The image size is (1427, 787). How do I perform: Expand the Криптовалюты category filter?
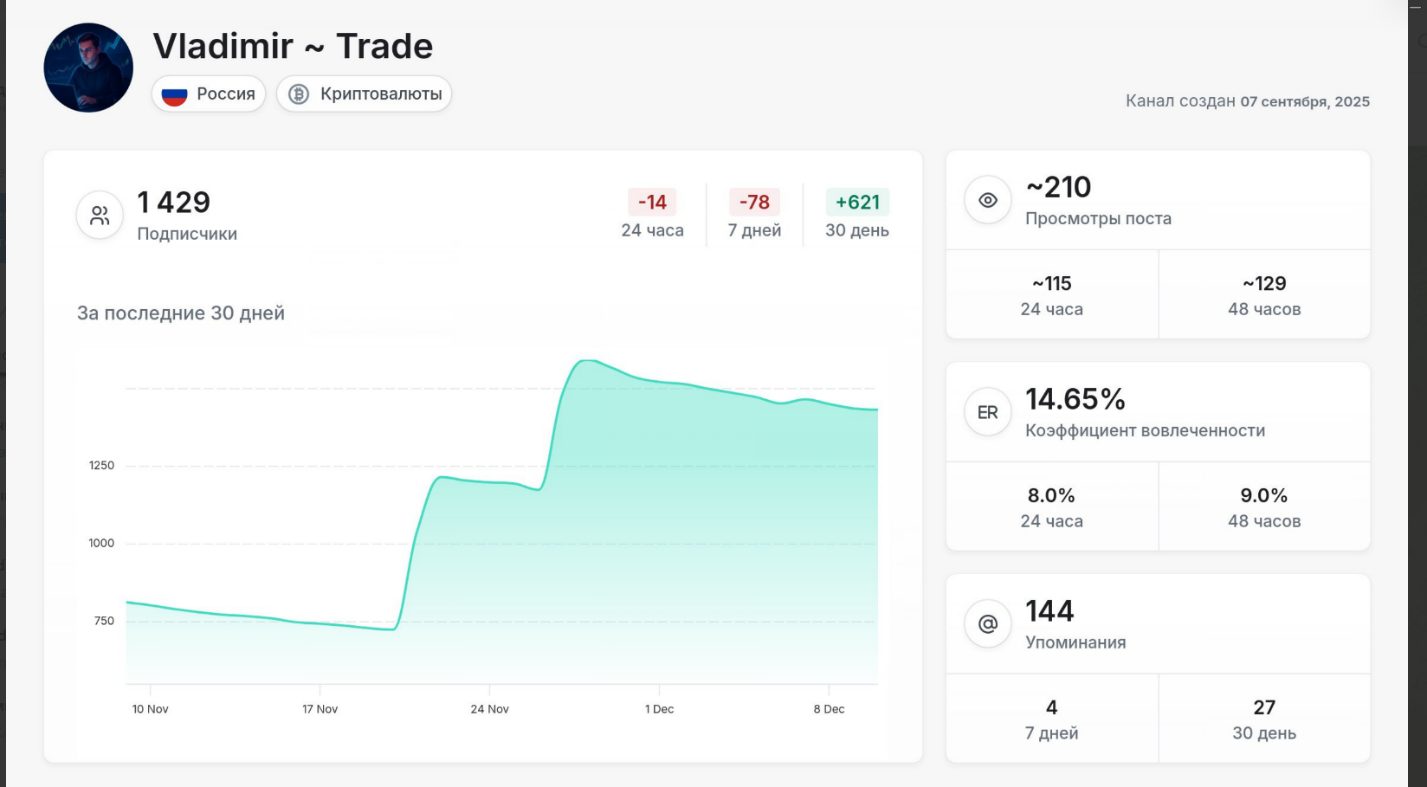tap(363, 95)
